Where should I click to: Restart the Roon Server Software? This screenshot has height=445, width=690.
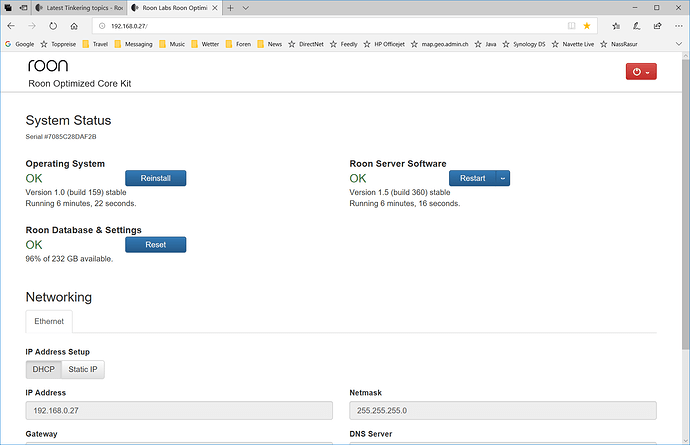473,178
